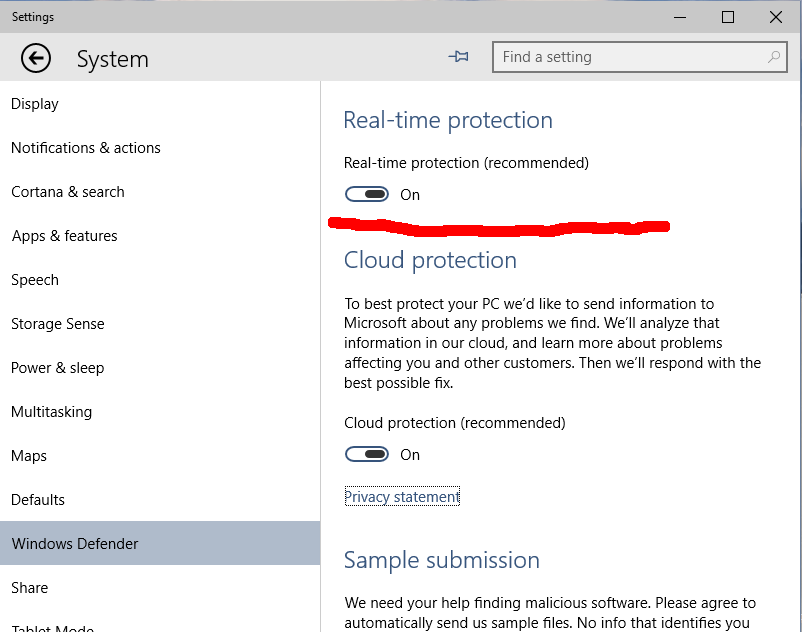Pin the setting with the pin icon
Screen dimensions: 802x632
pos(458,56)
